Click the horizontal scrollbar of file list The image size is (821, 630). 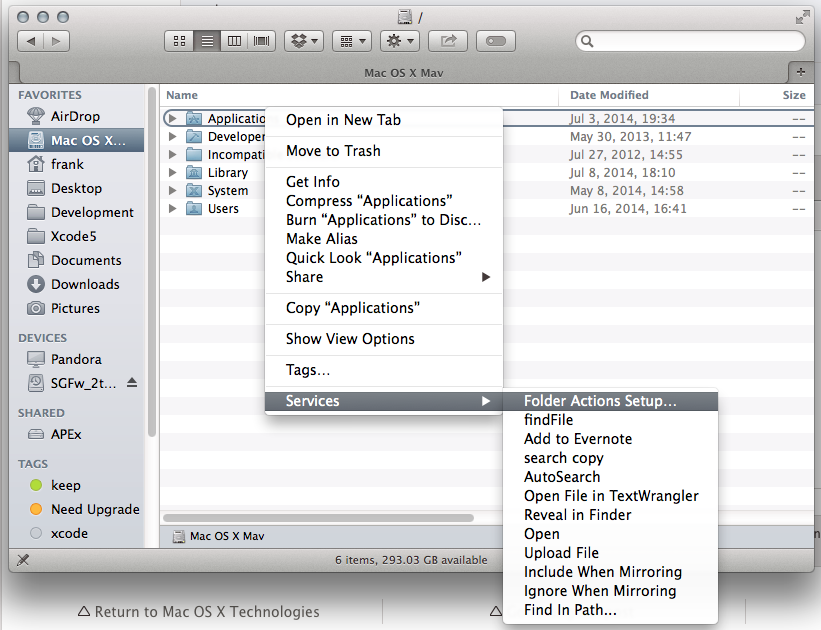tap(318, 517)
